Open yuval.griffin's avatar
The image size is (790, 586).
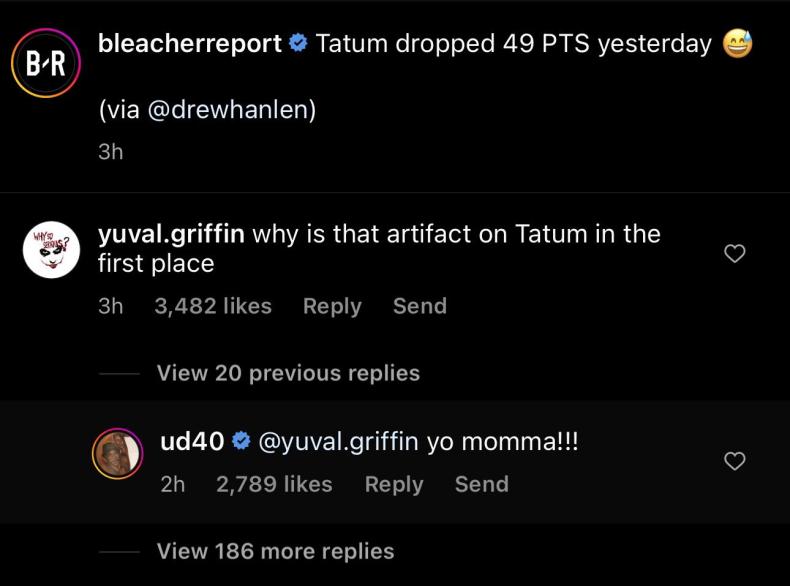click(x=50, y=251)
